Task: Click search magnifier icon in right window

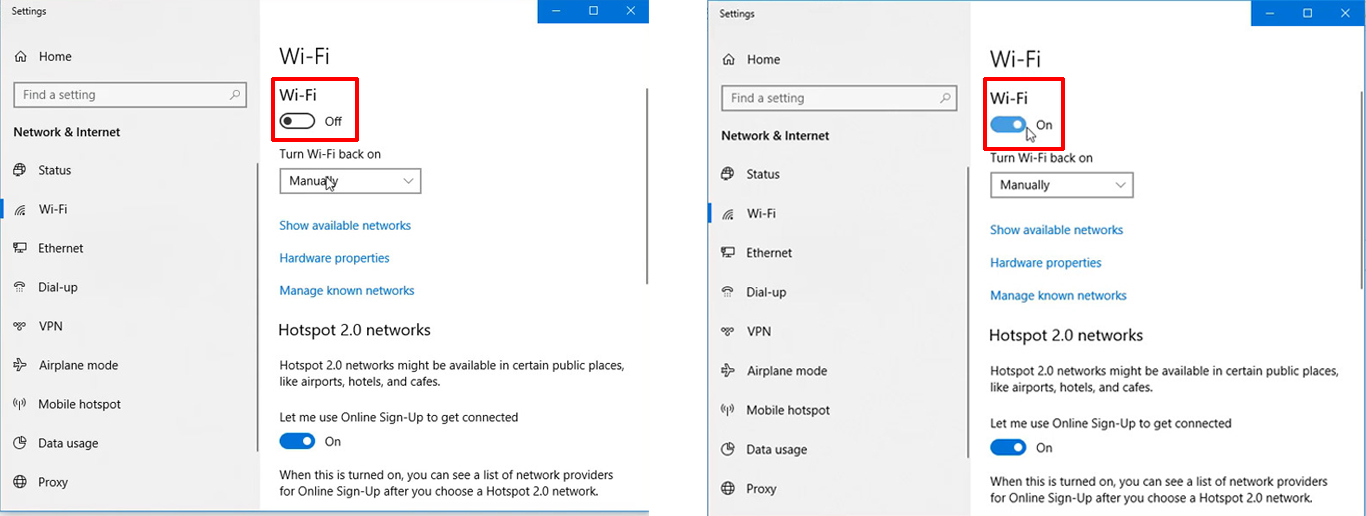Action: (945, 98)
